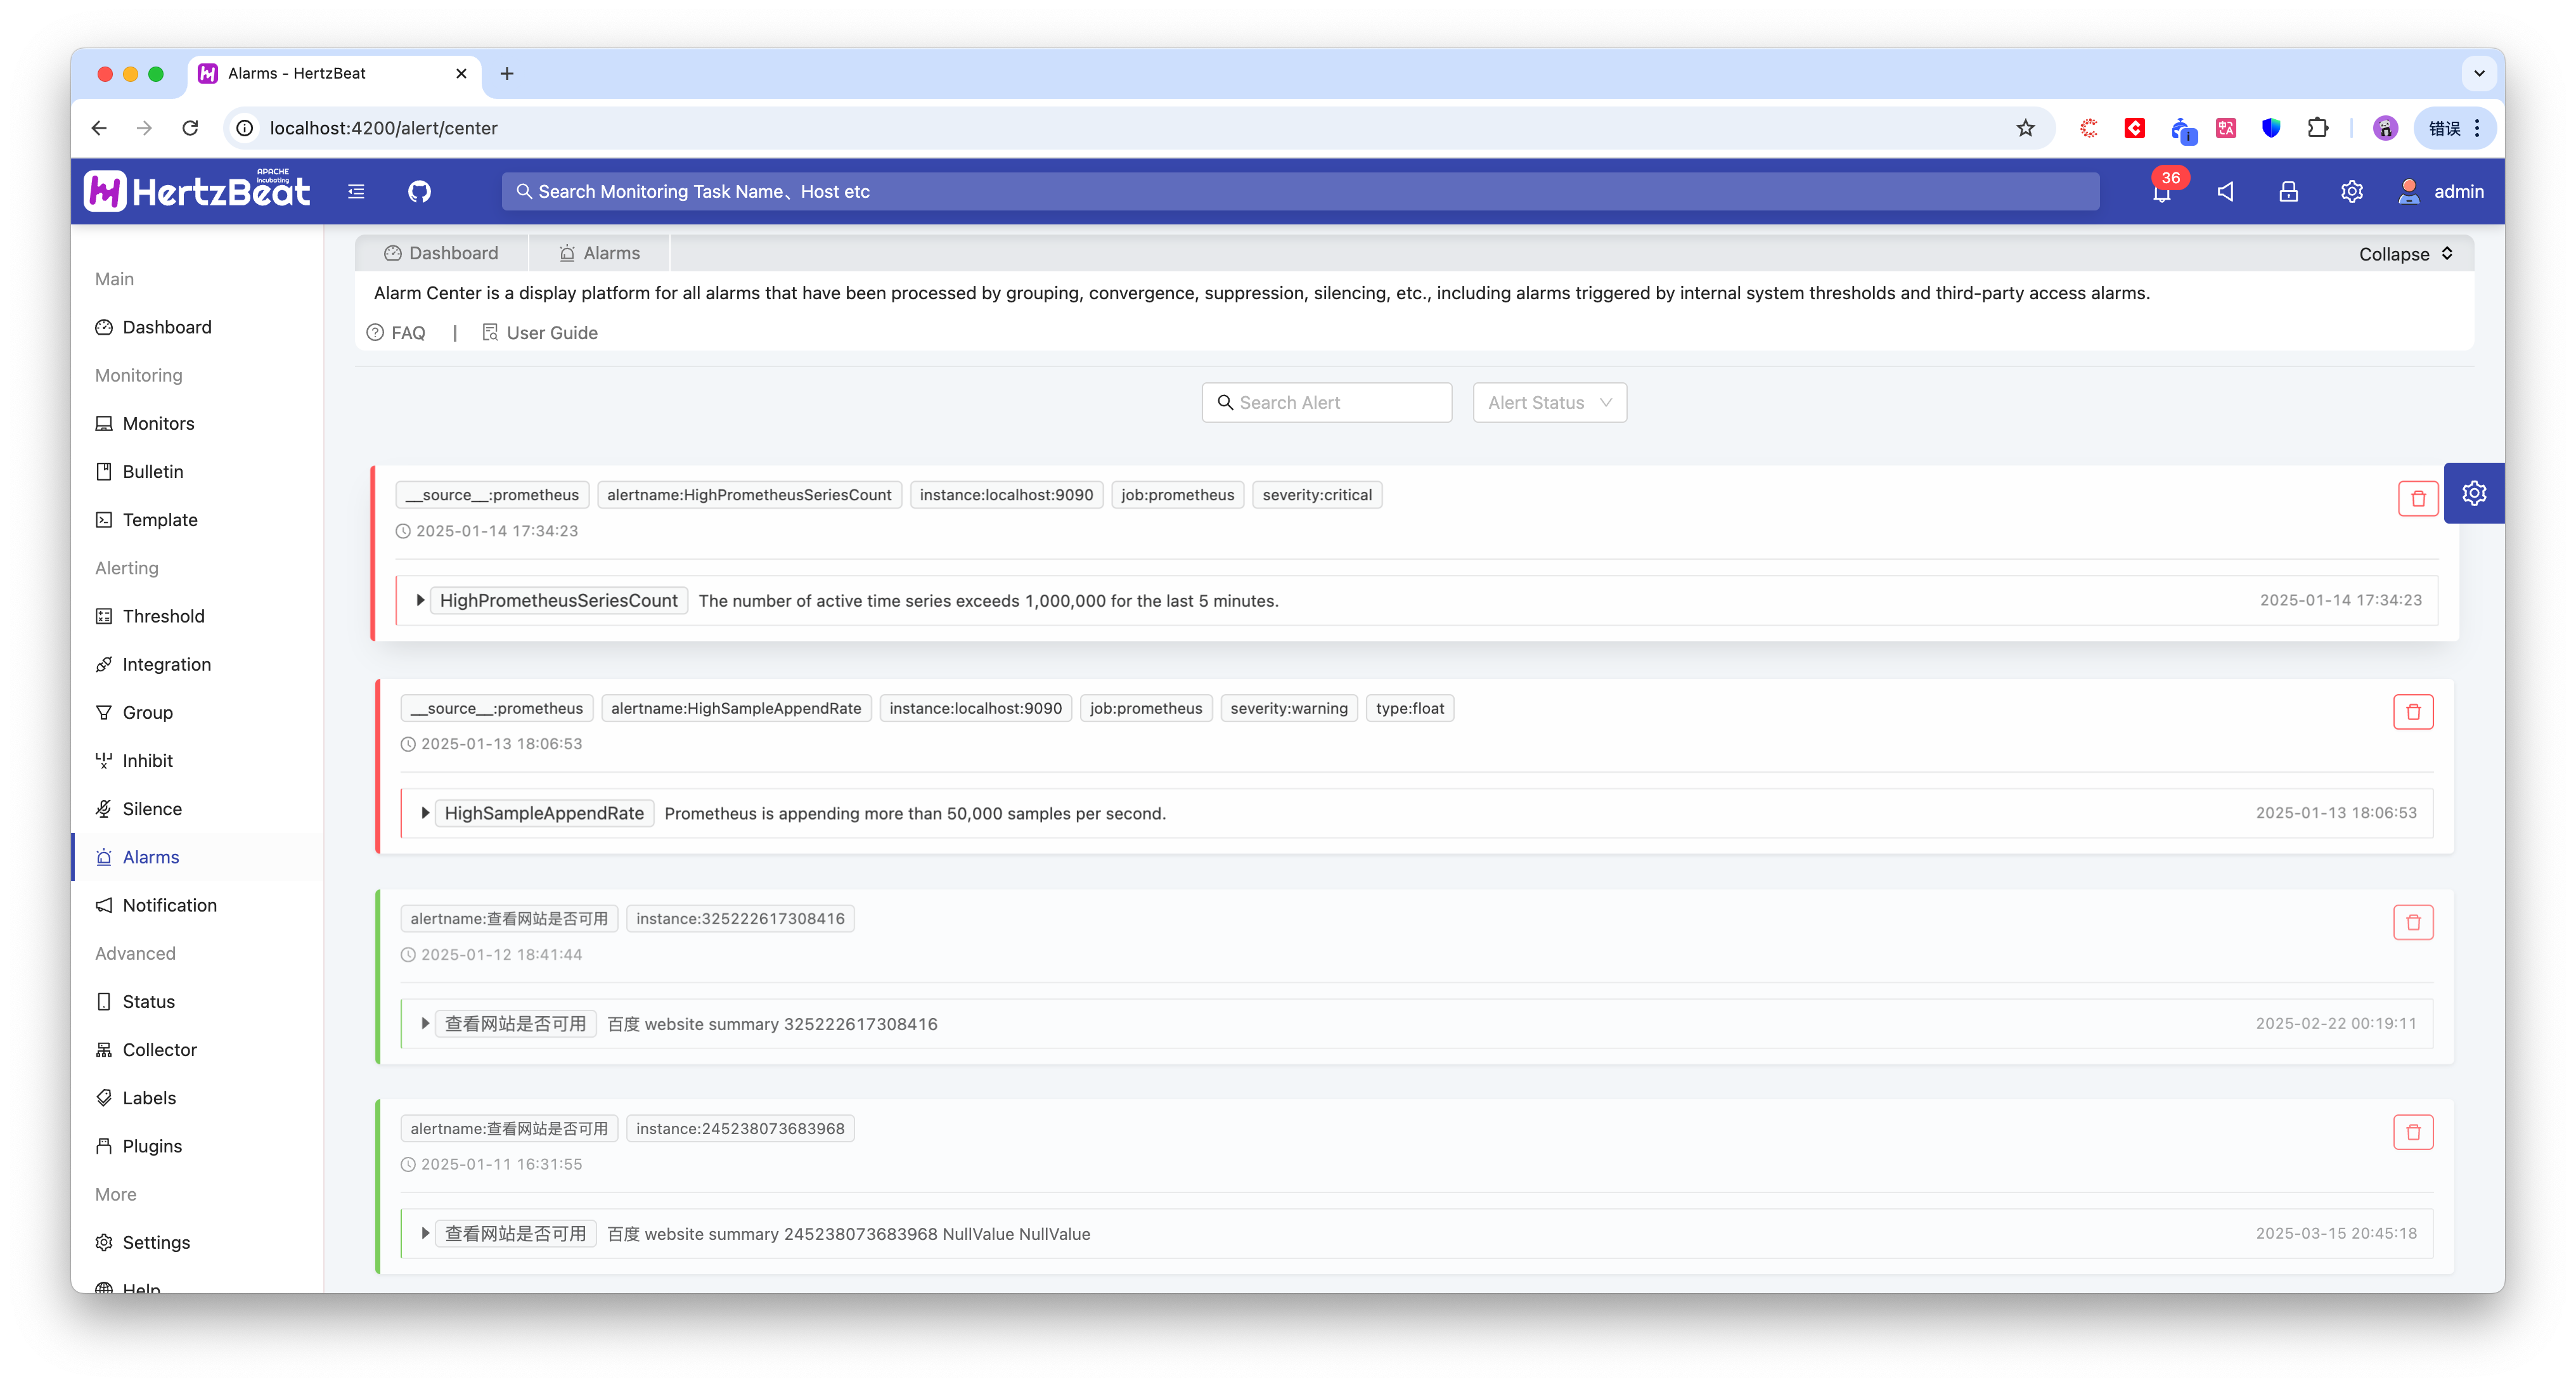Collapse the Alarm Center help panel
The height and width of the screenshot is (1387, 2576).
tap(2405, 254)
